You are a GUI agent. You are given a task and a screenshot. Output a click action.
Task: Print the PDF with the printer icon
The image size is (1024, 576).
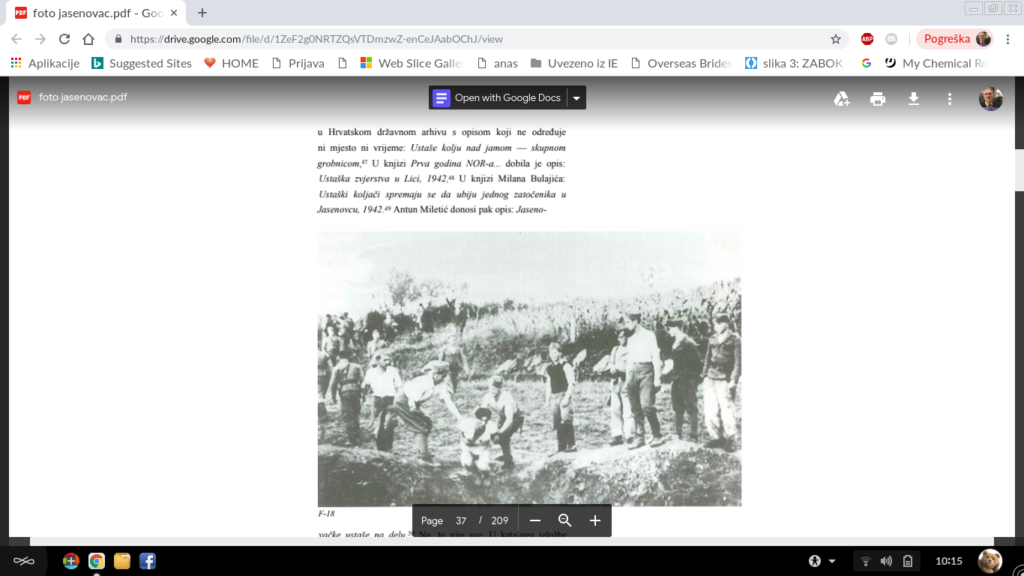[878, 98]
